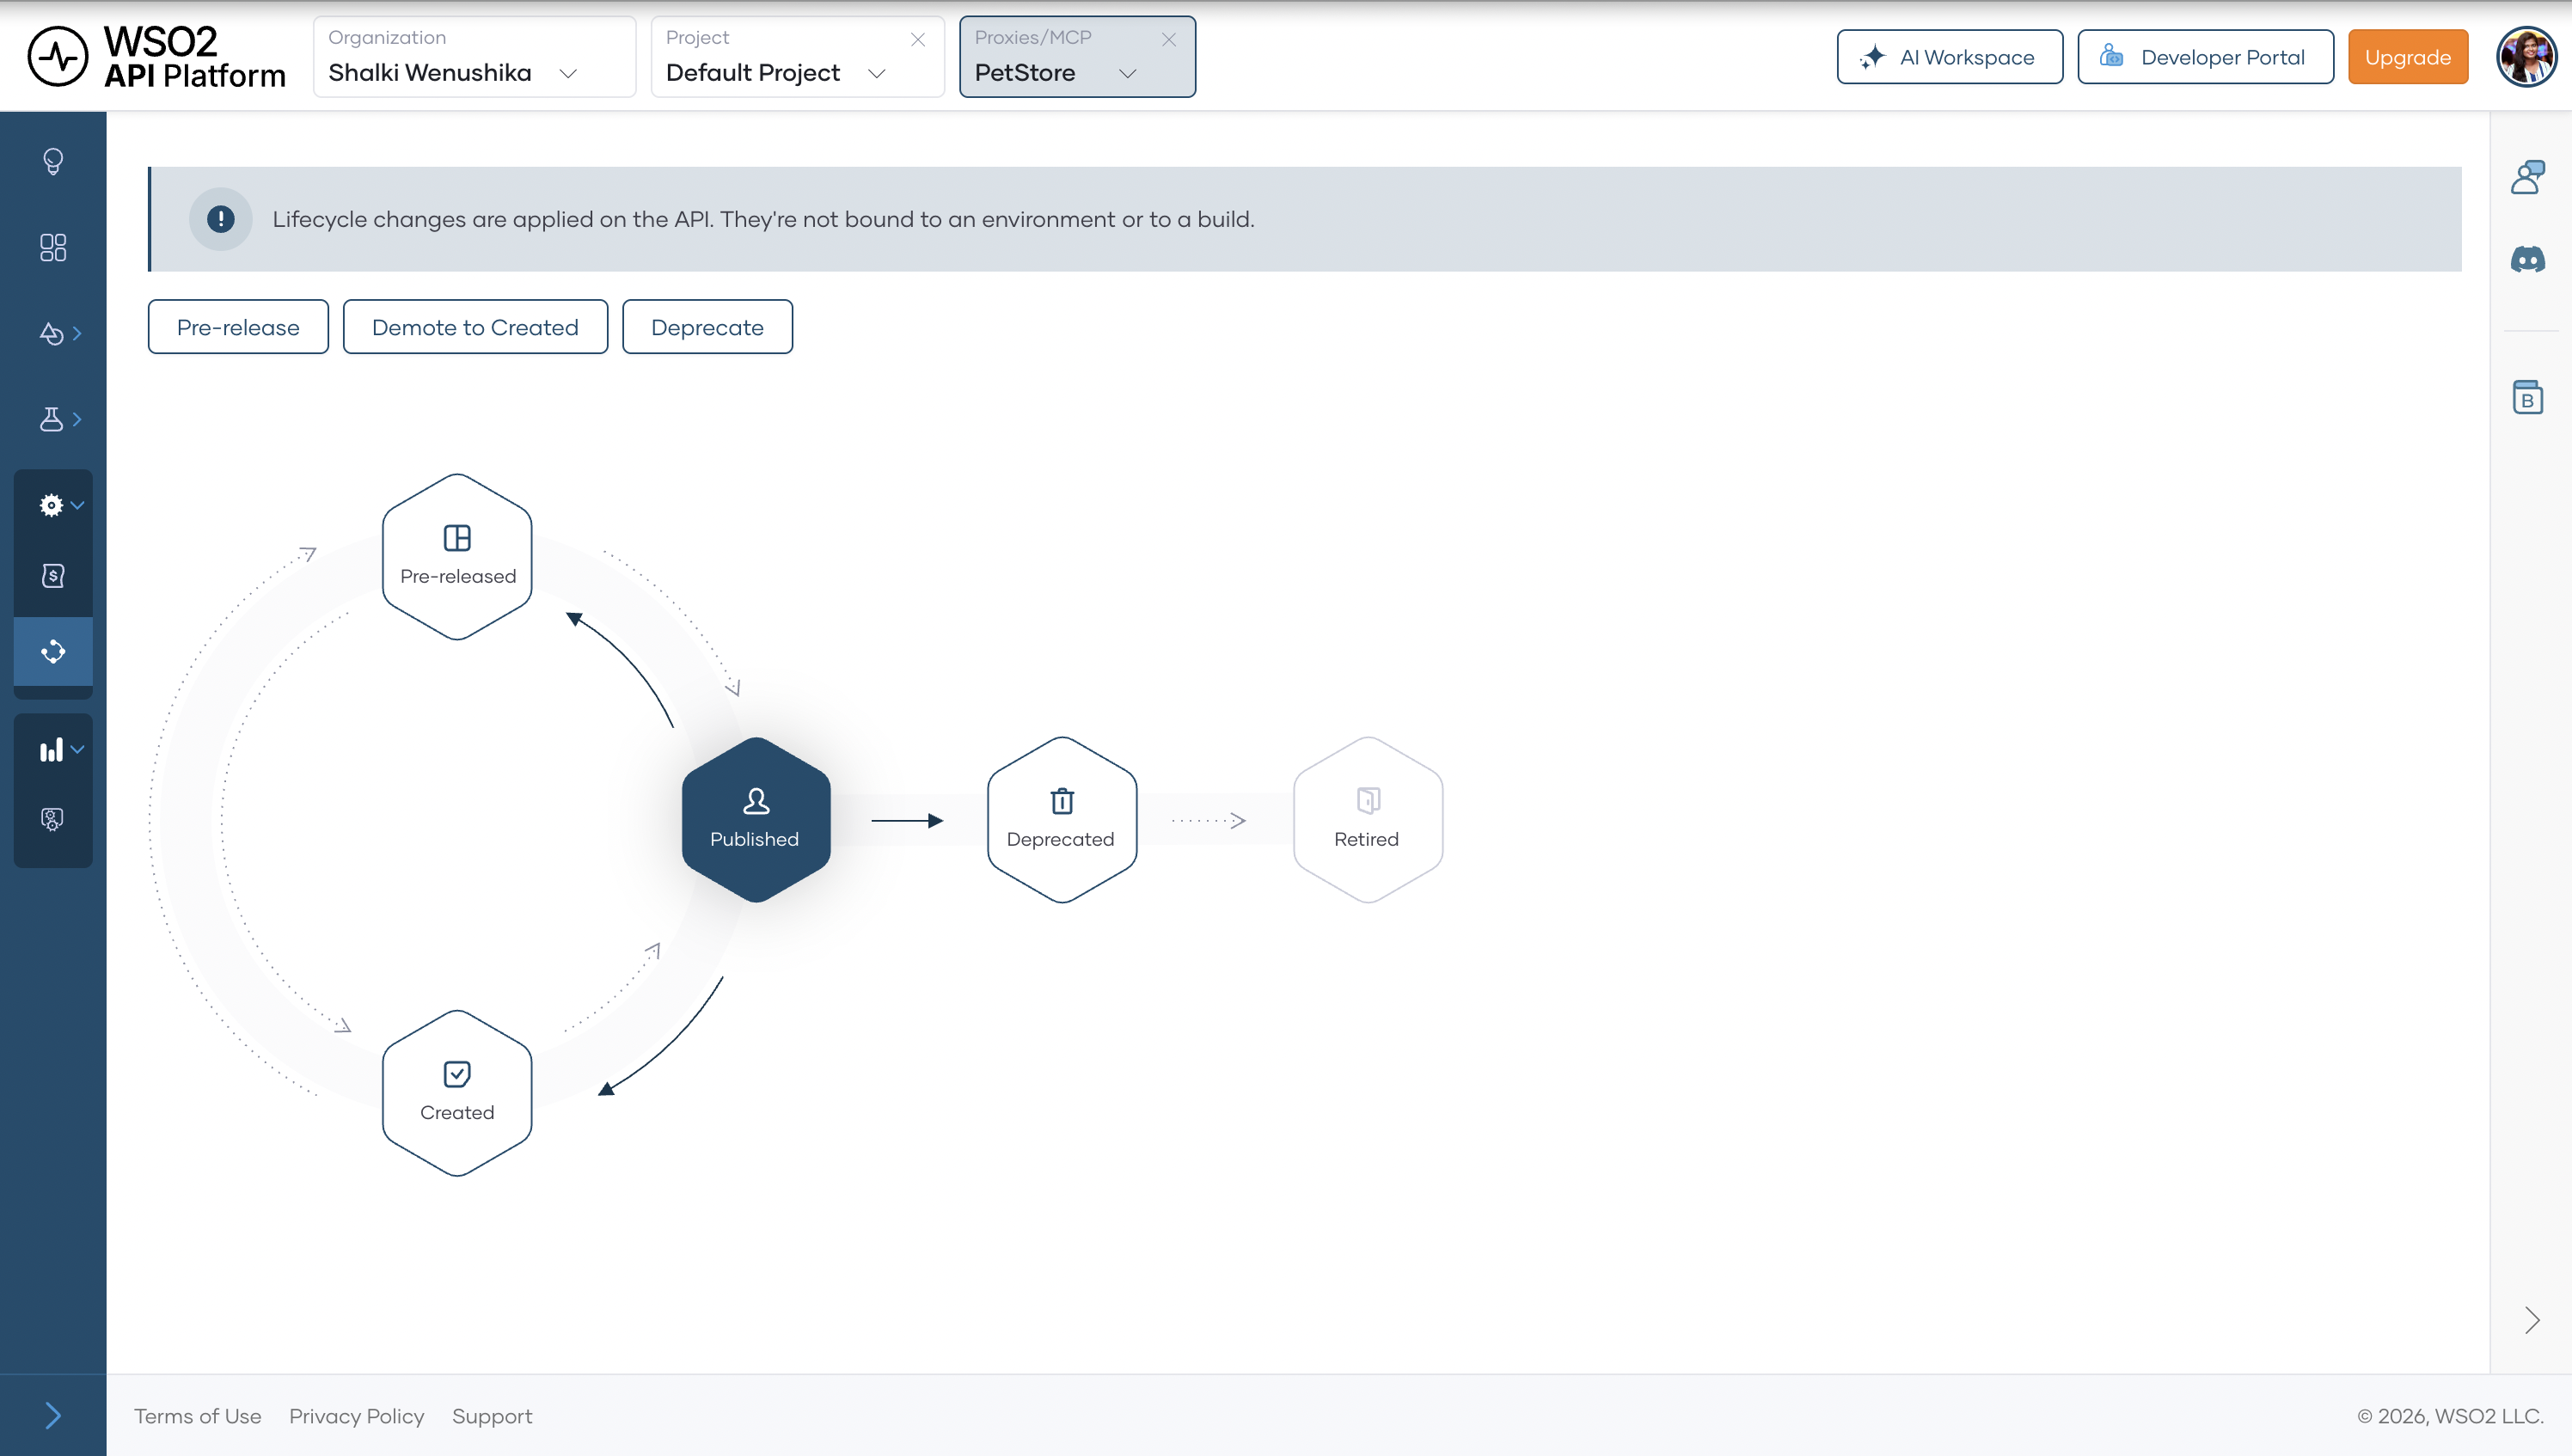Expand the right side panel arrow

2531,1320
